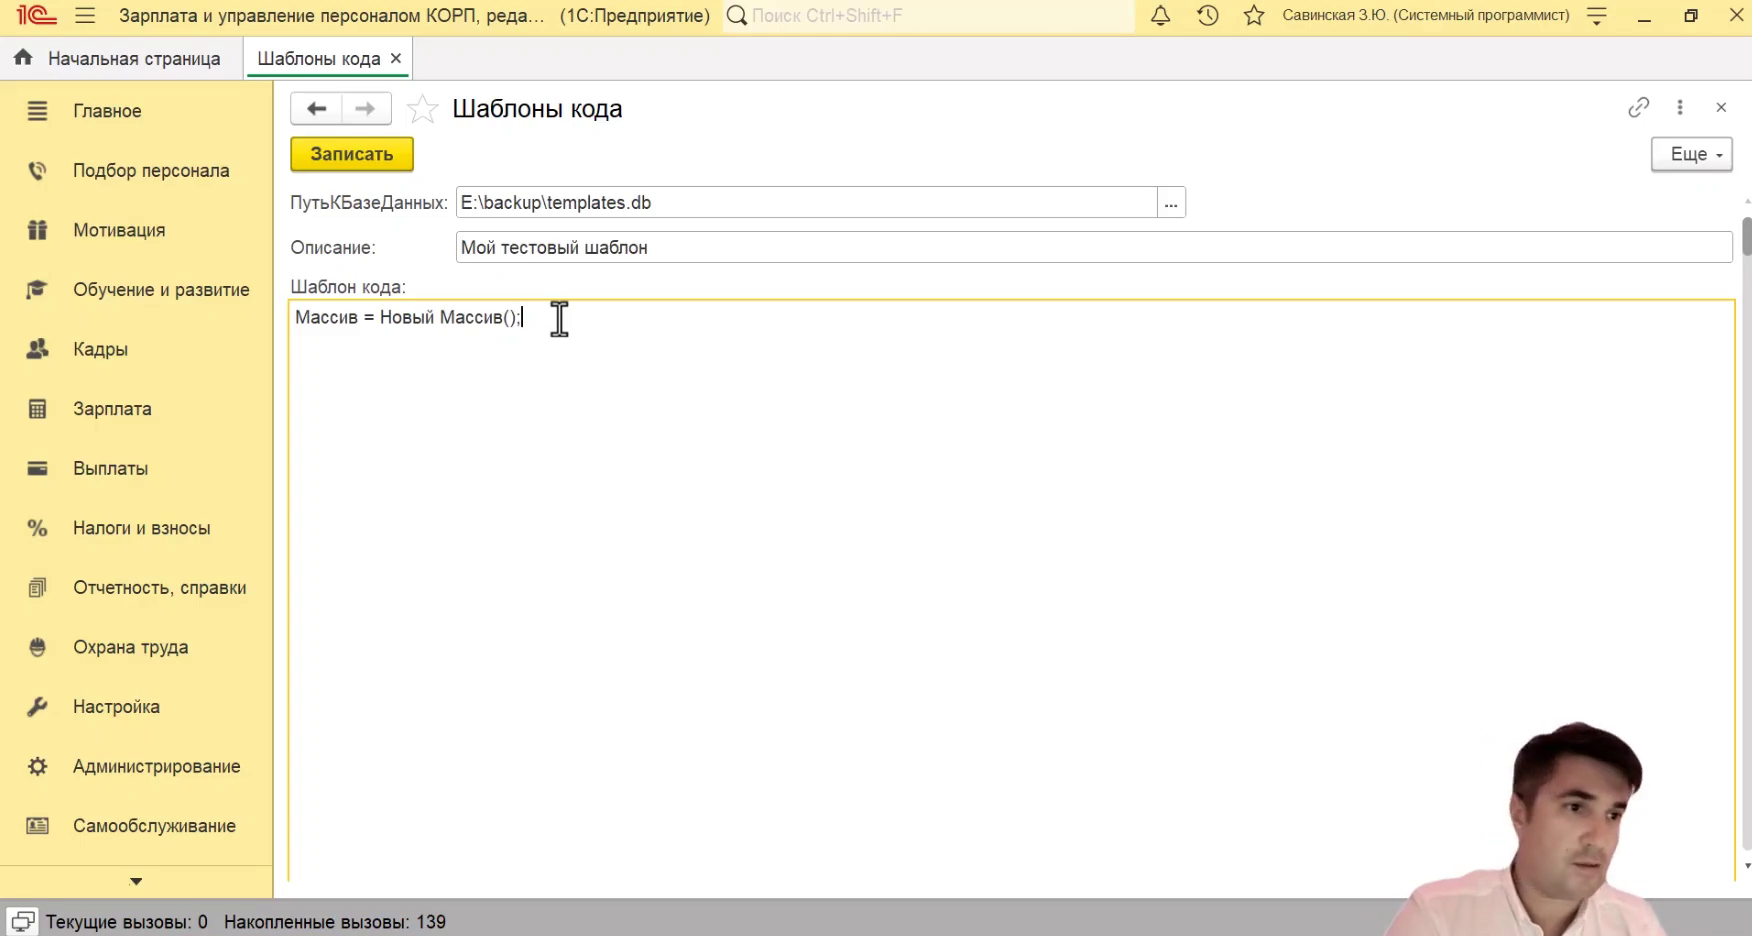
Task: Get link to this form
Action: pos(1638,107)
